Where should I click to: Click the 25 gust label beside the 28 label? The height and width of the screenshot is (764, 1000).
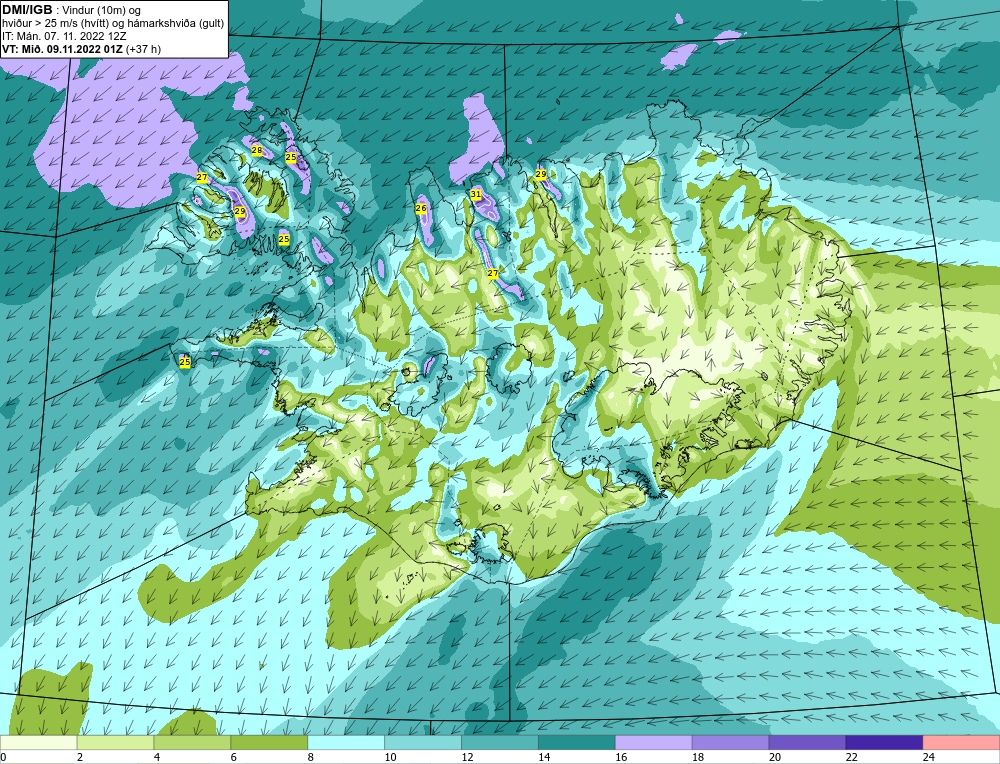(291, 157)
